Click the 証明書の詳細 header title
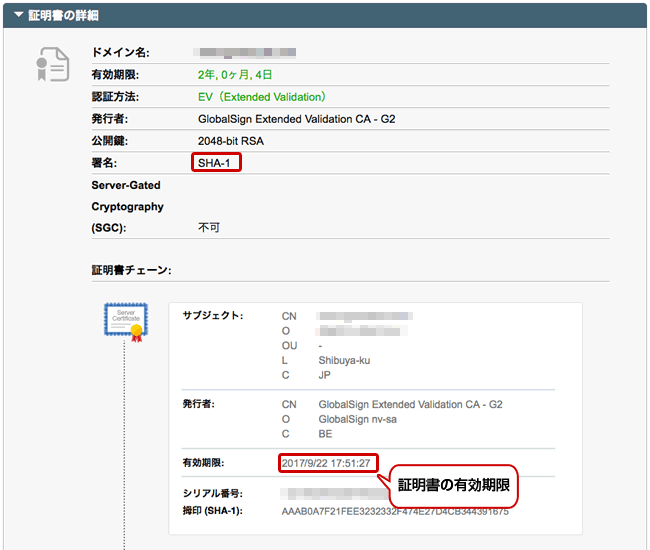This screenshot has height=550, width=650. pos(63,16)
